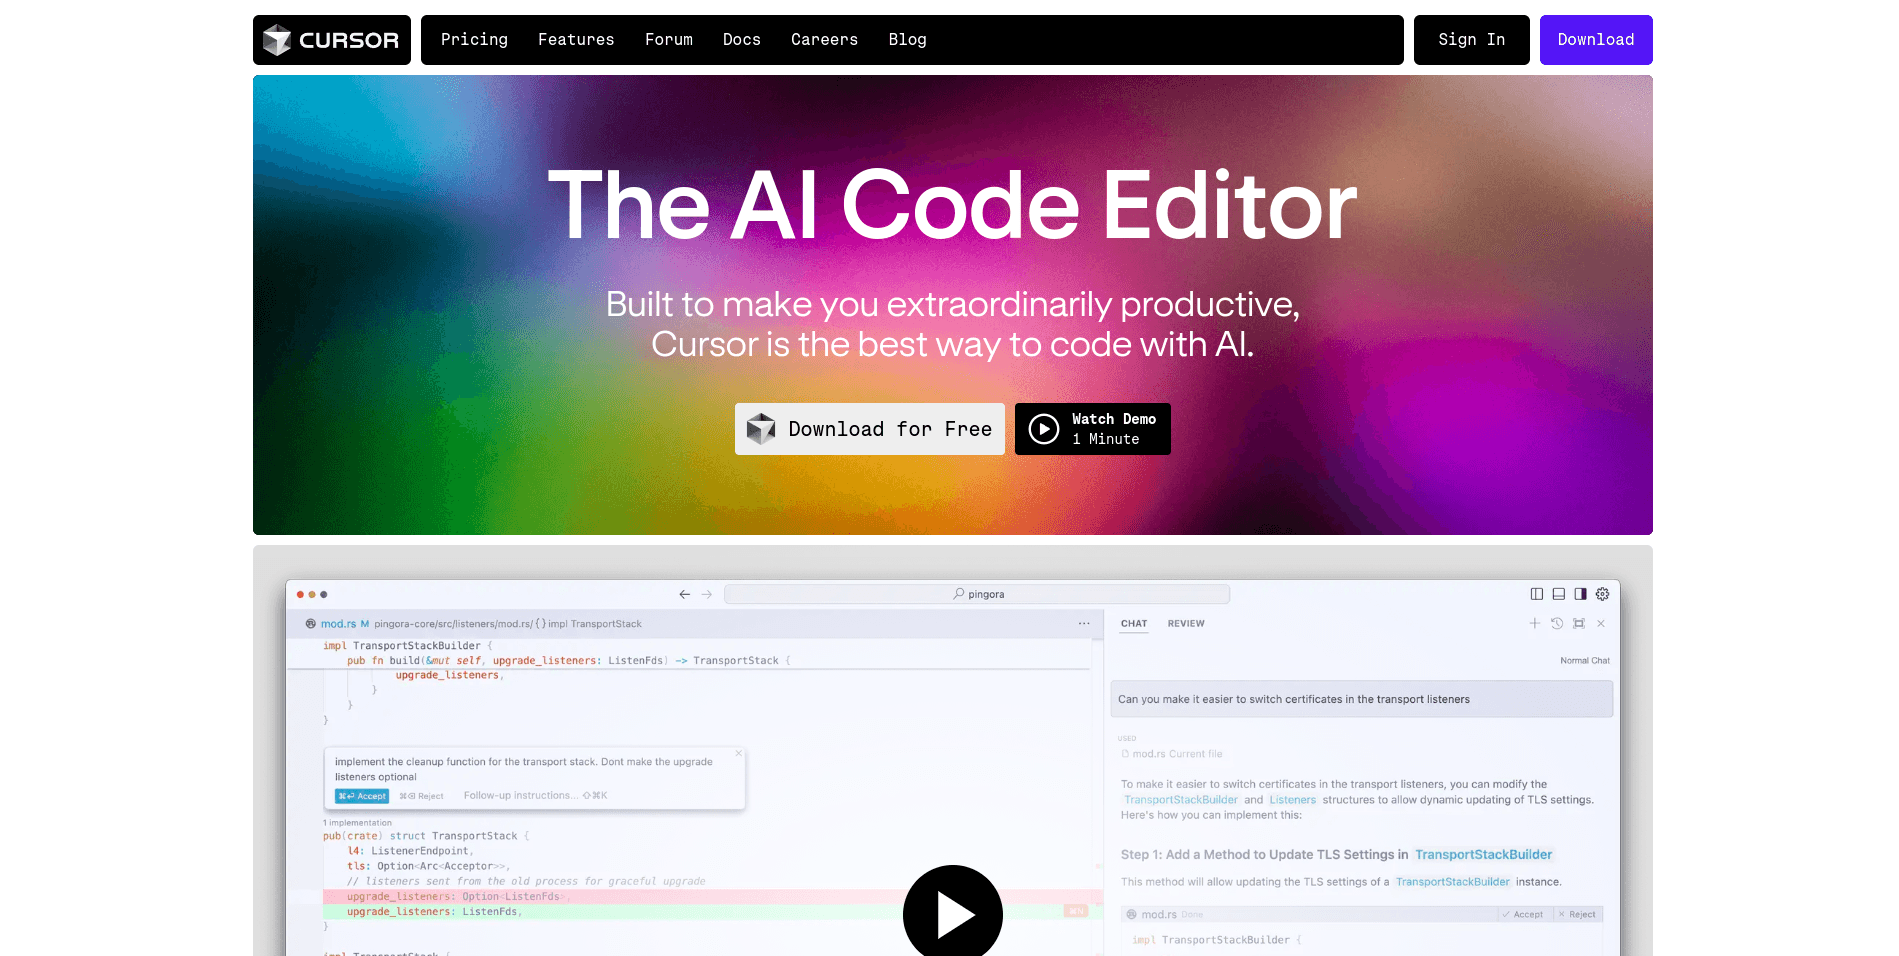Toggle the primary sidebar layout icon
Image resolution: width=1899 pixels, height=956 pixels.
point(1537,594)
